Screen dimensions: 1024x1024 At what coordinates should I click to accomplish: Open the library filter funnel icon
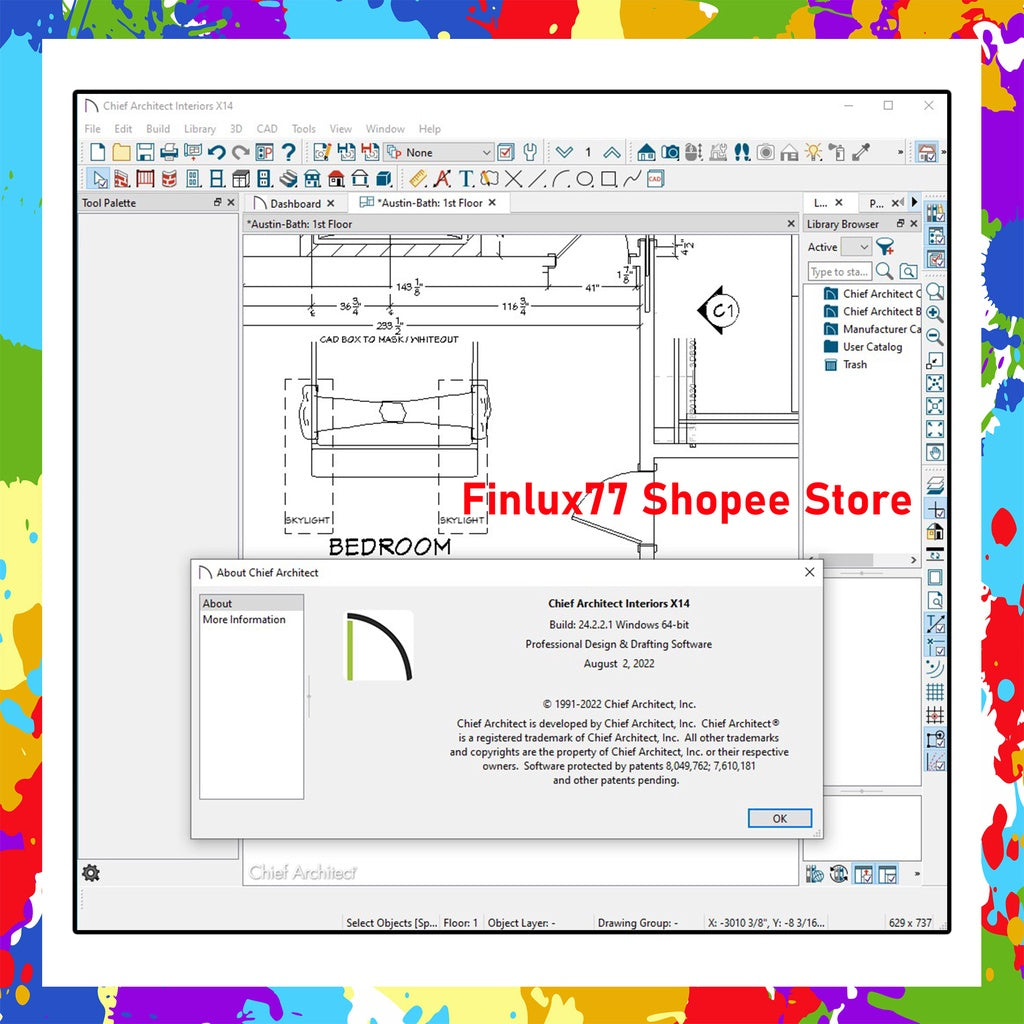pos(885,247)
